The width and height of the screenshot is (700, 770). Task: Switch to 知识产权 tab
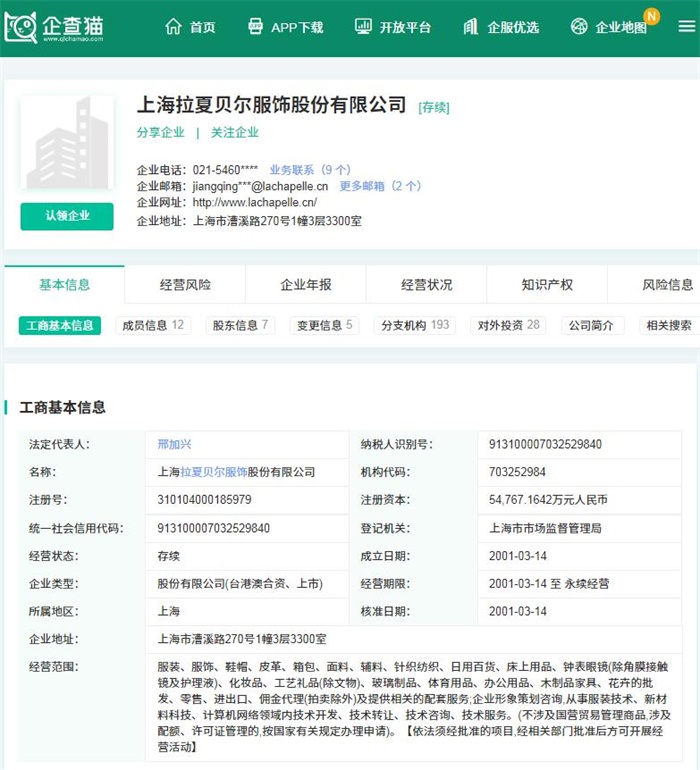547,285
